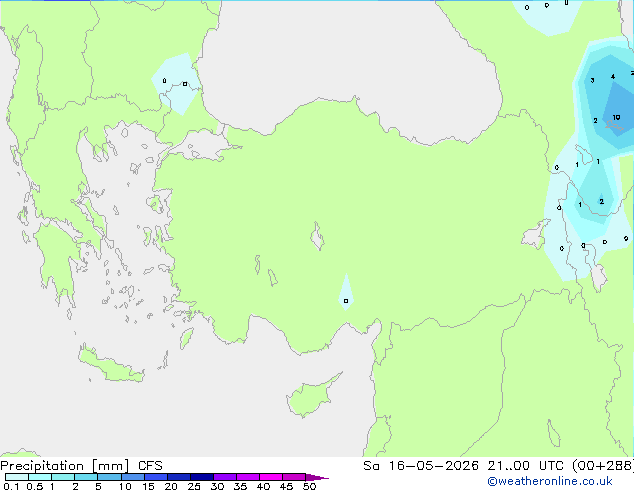Click the '25' legend scale label
This screenshot has width=634, height=490.
point(194,486)
